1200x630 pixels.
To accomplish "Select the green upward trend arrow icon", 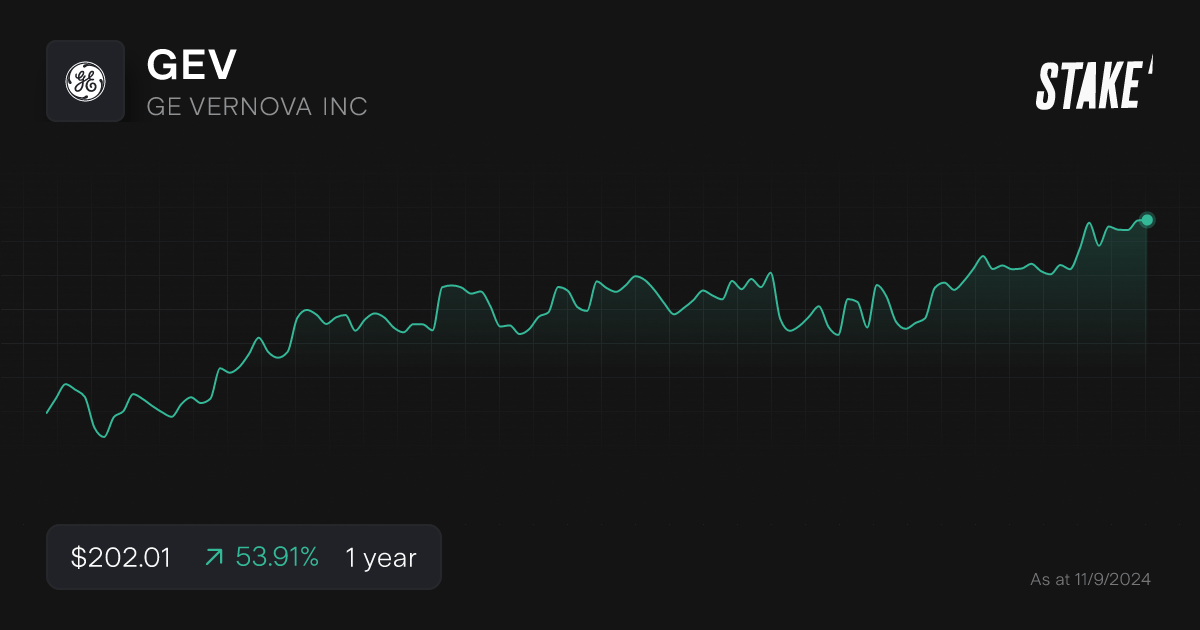I will (x=213, y=557).
